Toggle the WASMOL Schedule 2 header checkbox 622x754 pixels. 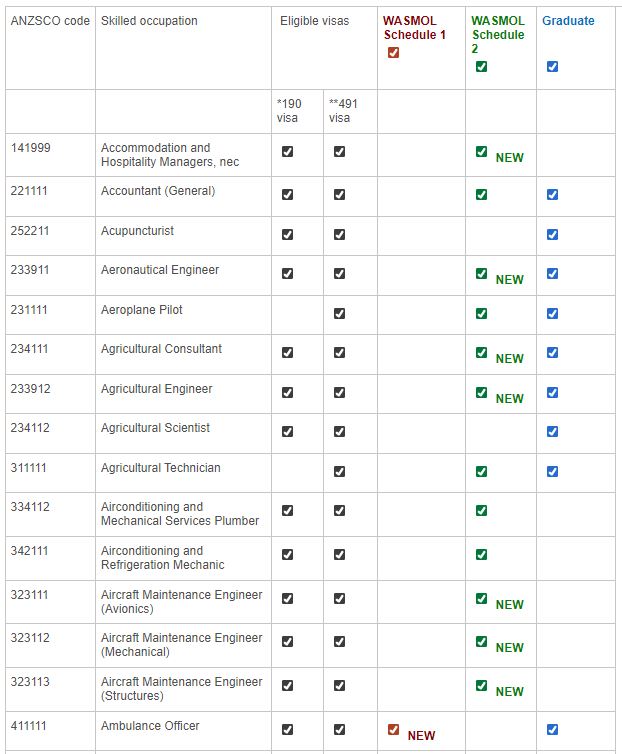(x=481, y=67)
